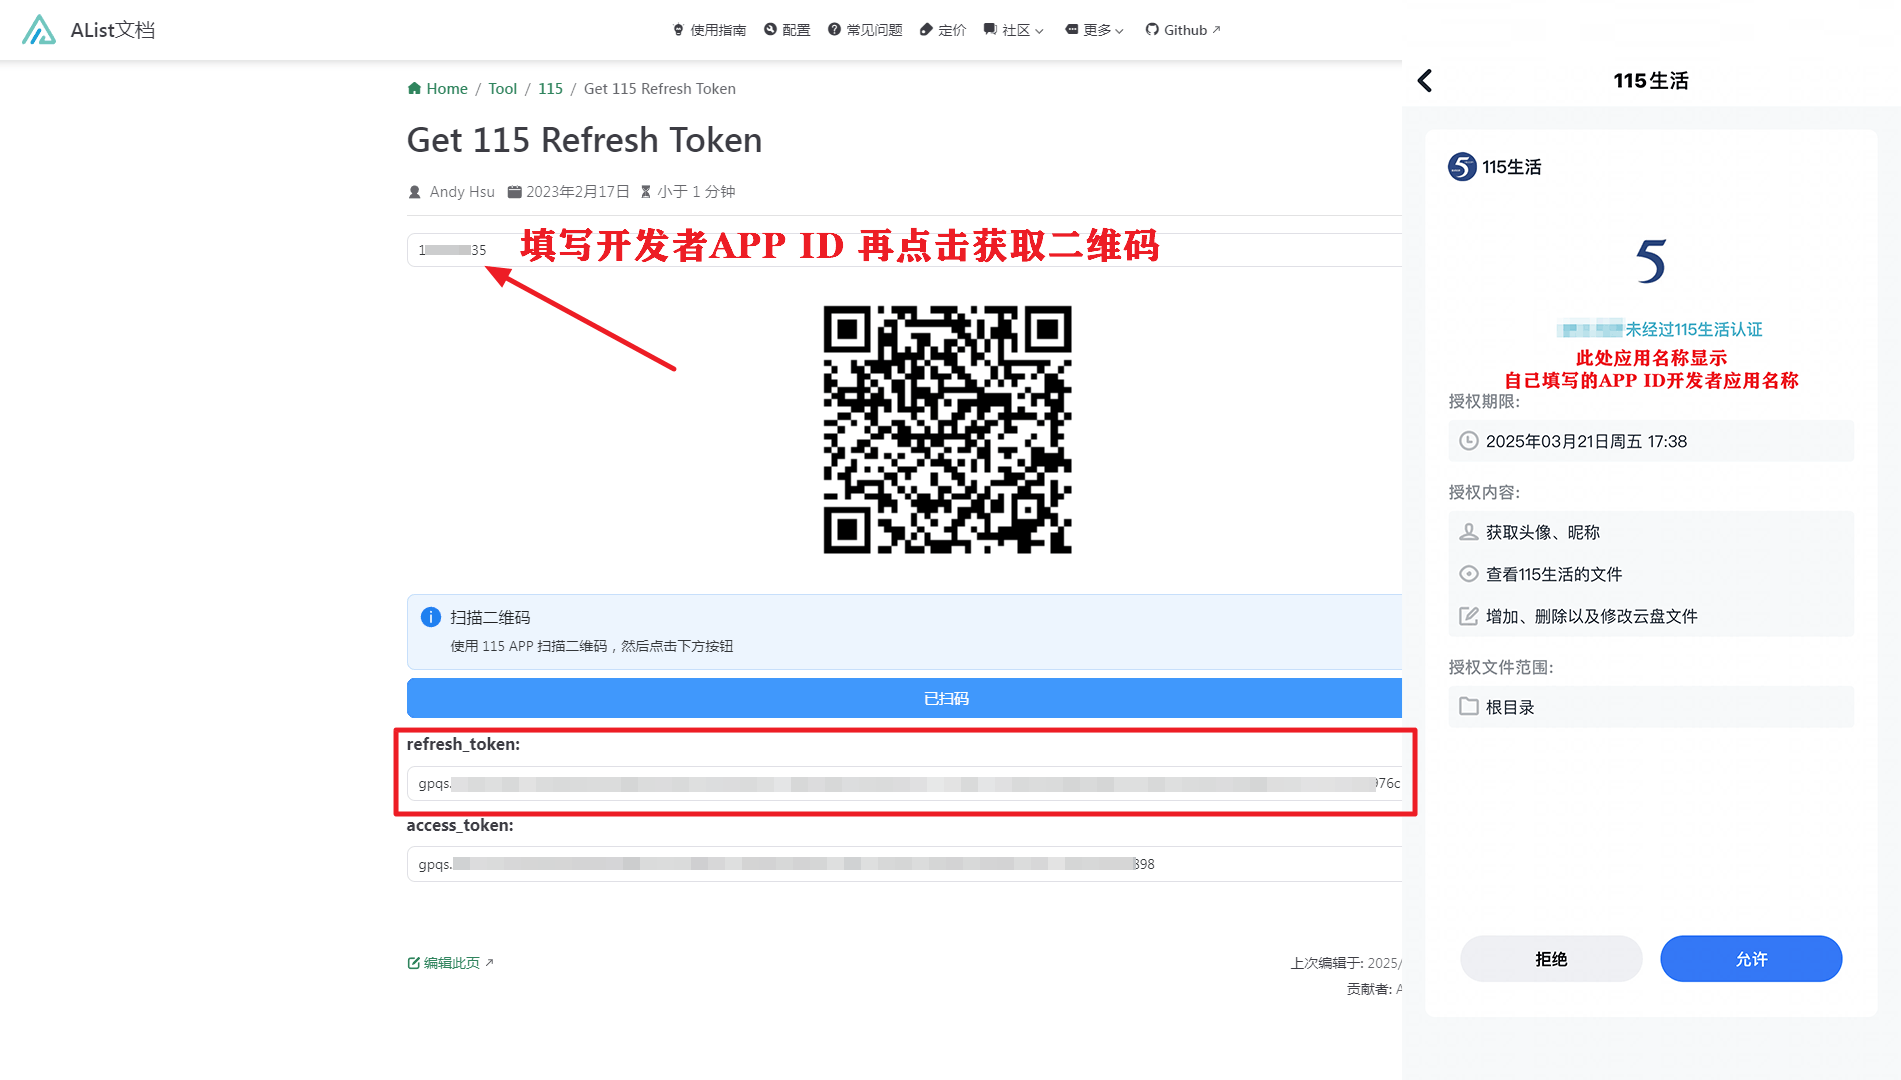Click the clock icon beside authorization date
The height and width of the screenshot is (1080, 1901).
1468,441
